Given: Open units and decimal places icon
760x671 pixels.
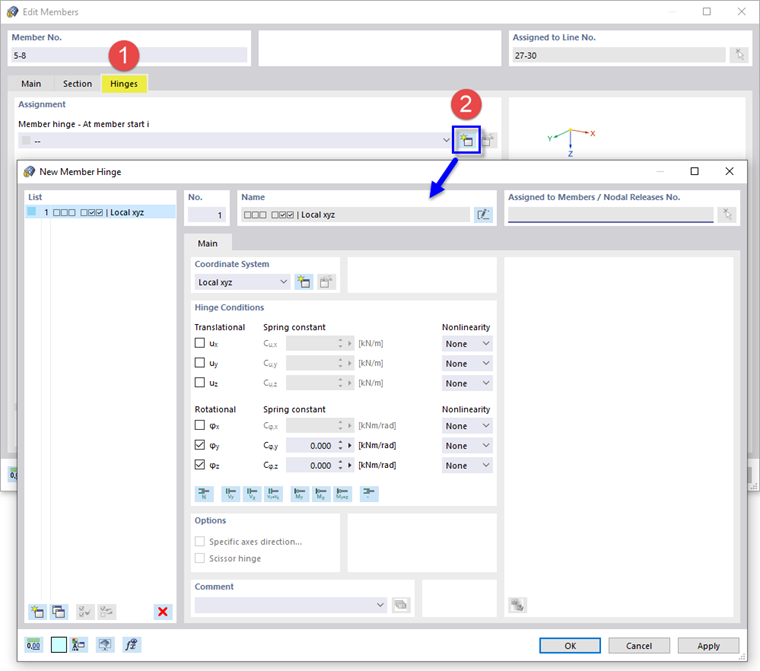Looking at the screenshot, I should [33, 645].
